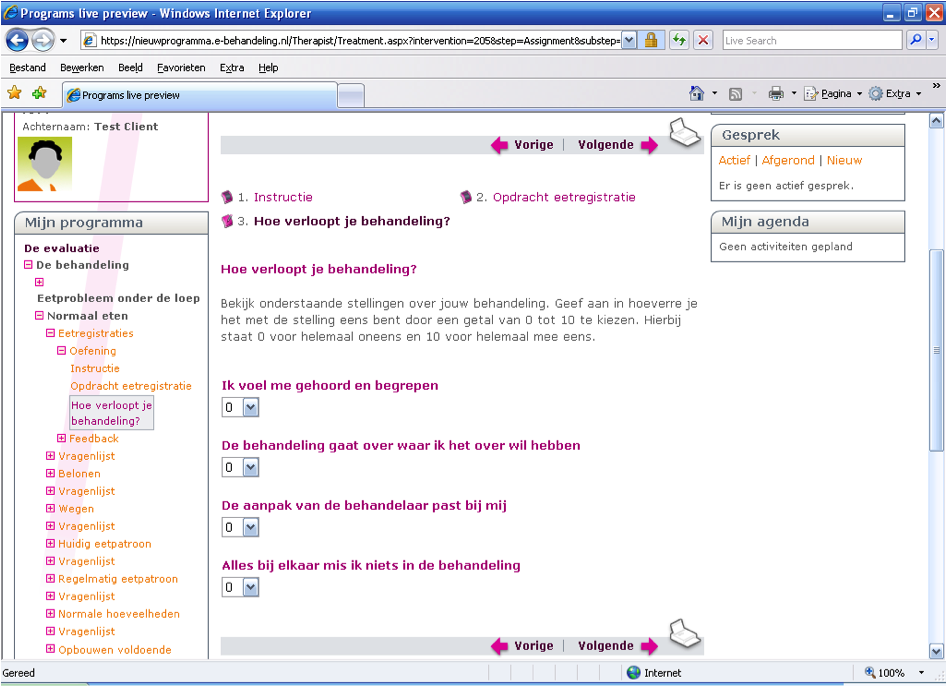
Task: Click the printer icon at top of page
Action: click(x=685, y=133)
